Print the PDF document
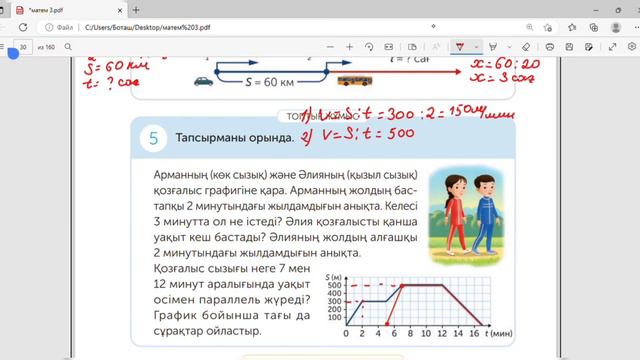 point(550,47)
